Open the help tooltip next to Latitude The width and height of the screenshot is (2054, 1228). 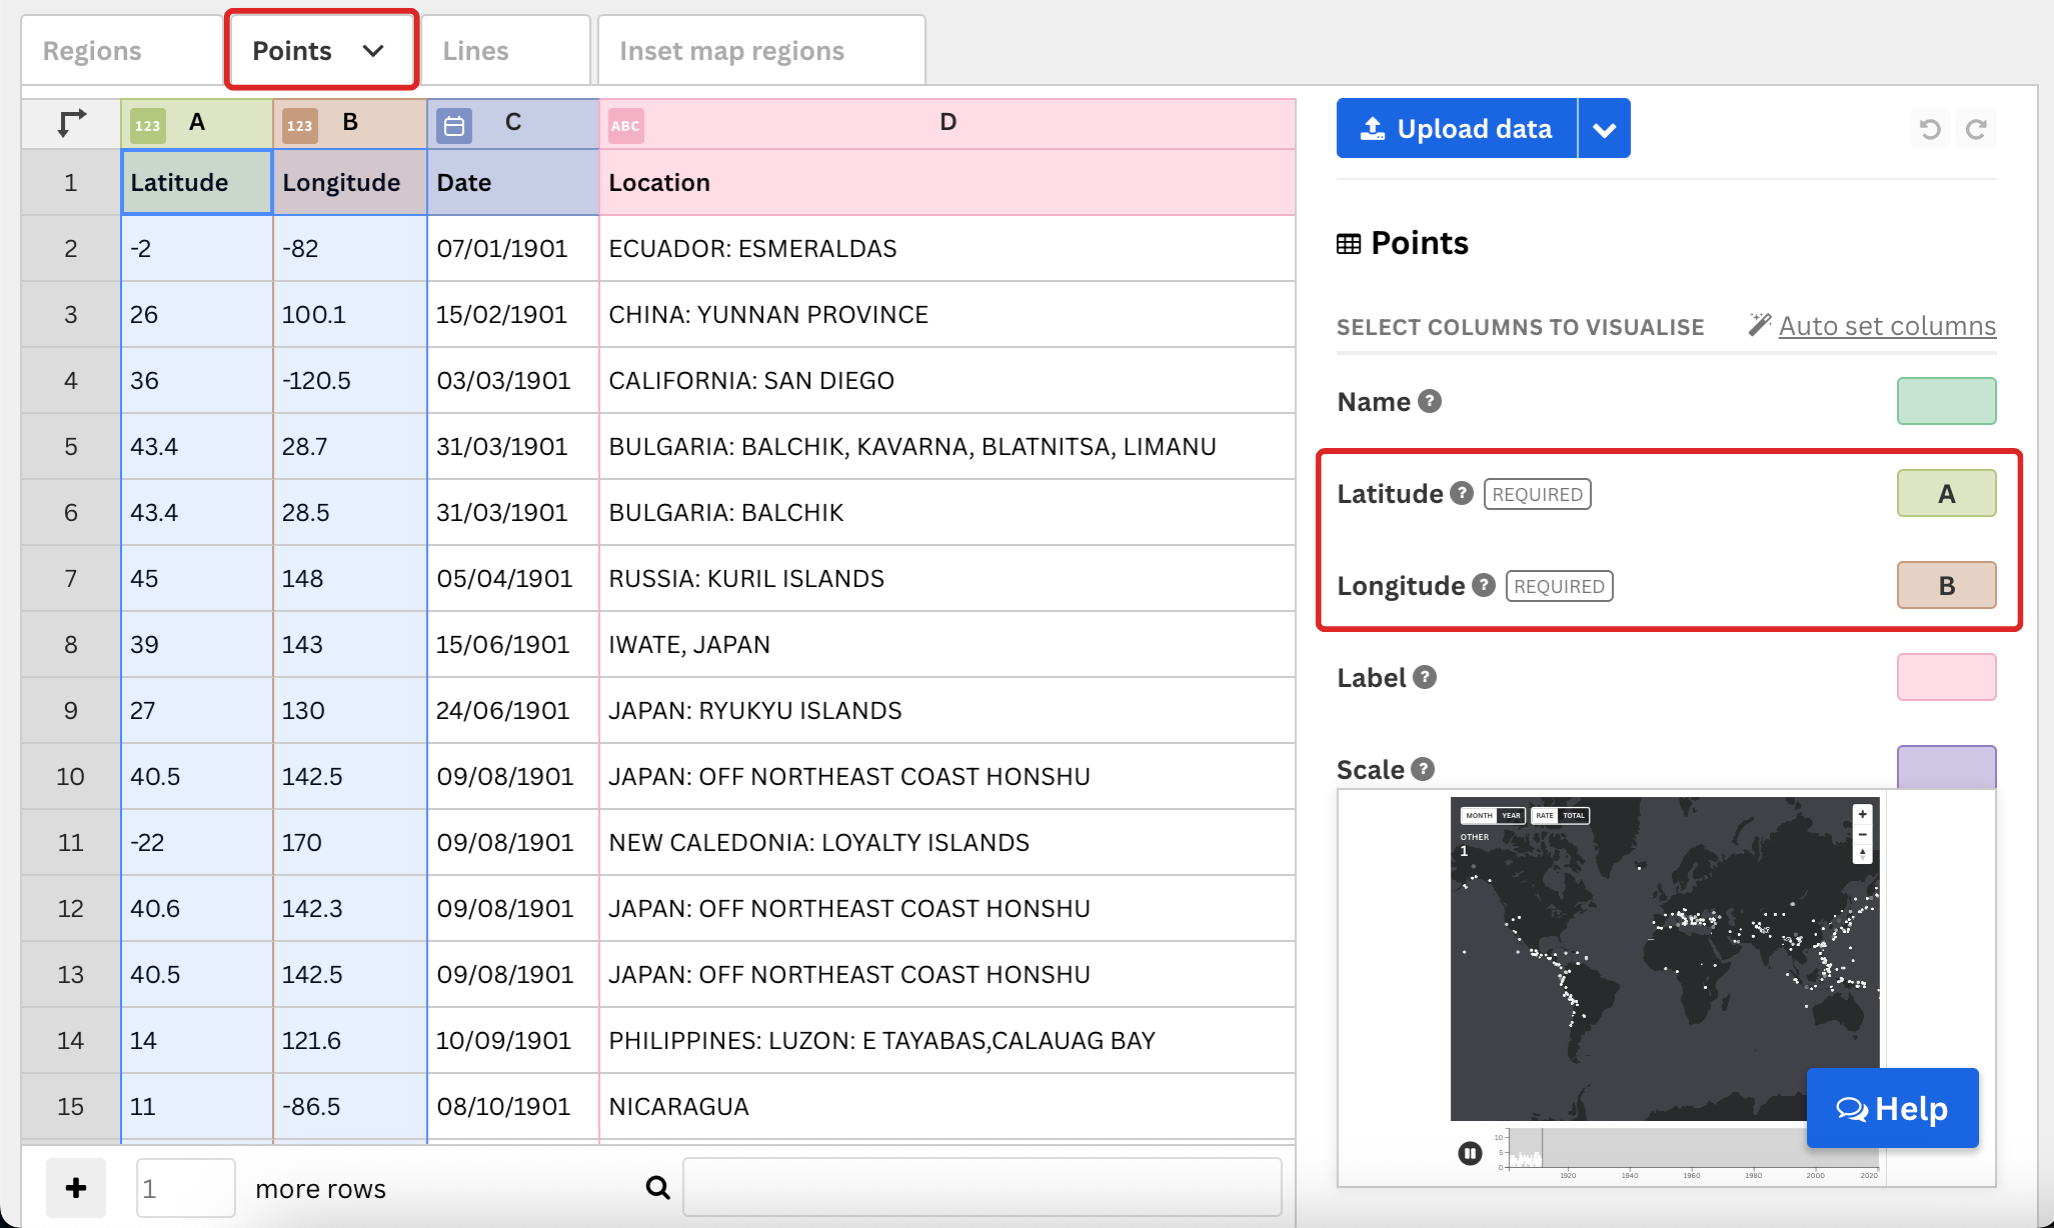point(1462,493)
